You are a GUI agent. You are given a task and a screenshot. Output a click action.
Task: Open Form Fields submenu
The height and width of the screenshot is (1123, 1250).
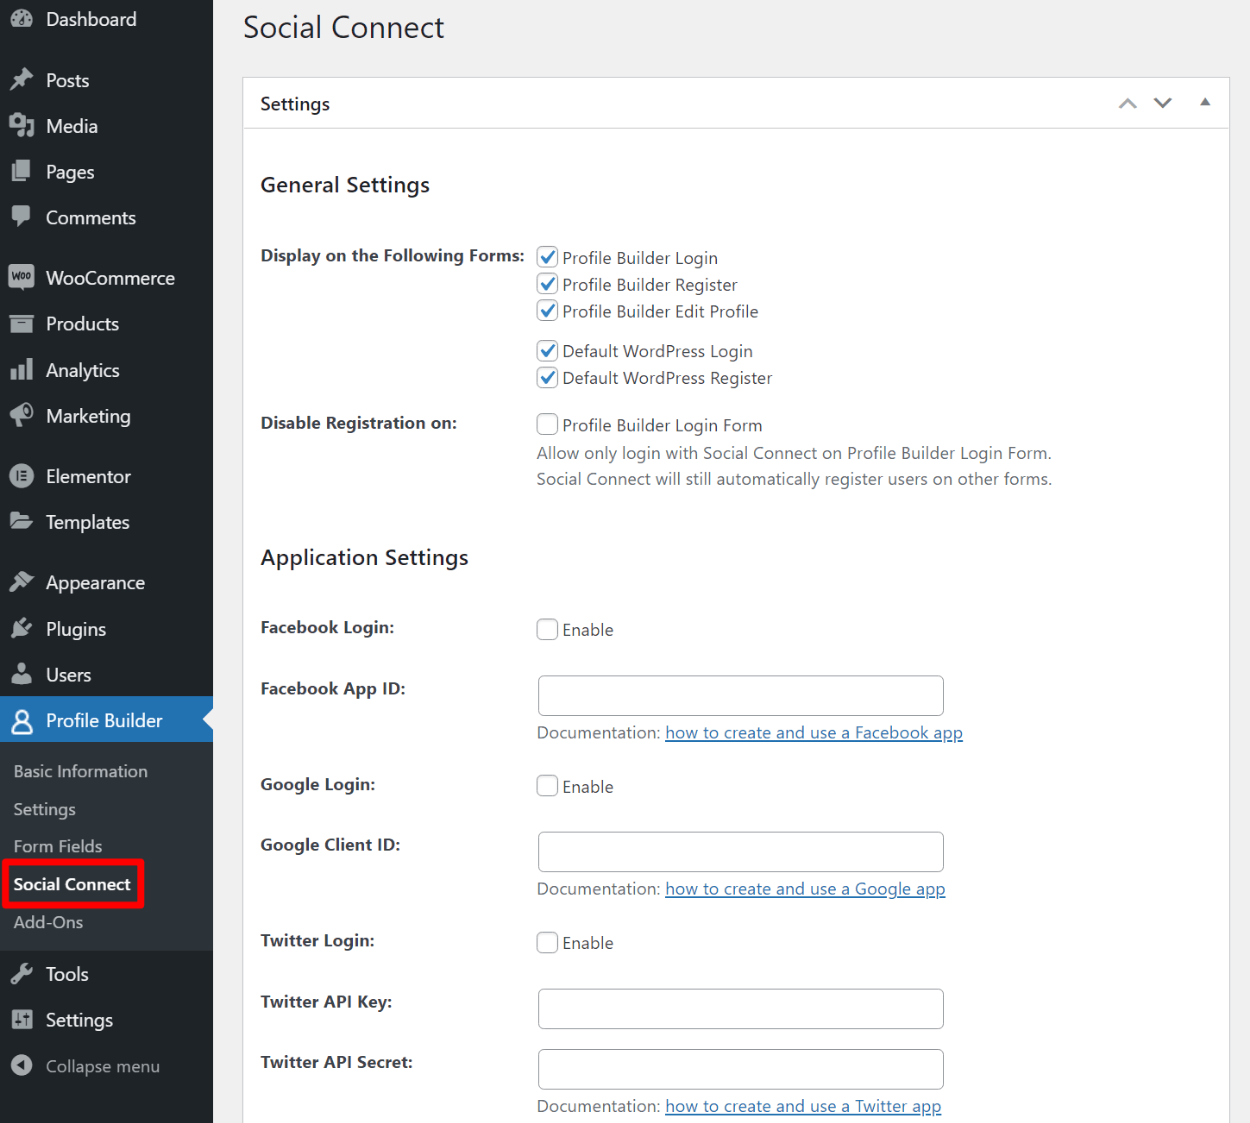coord(58,846)
